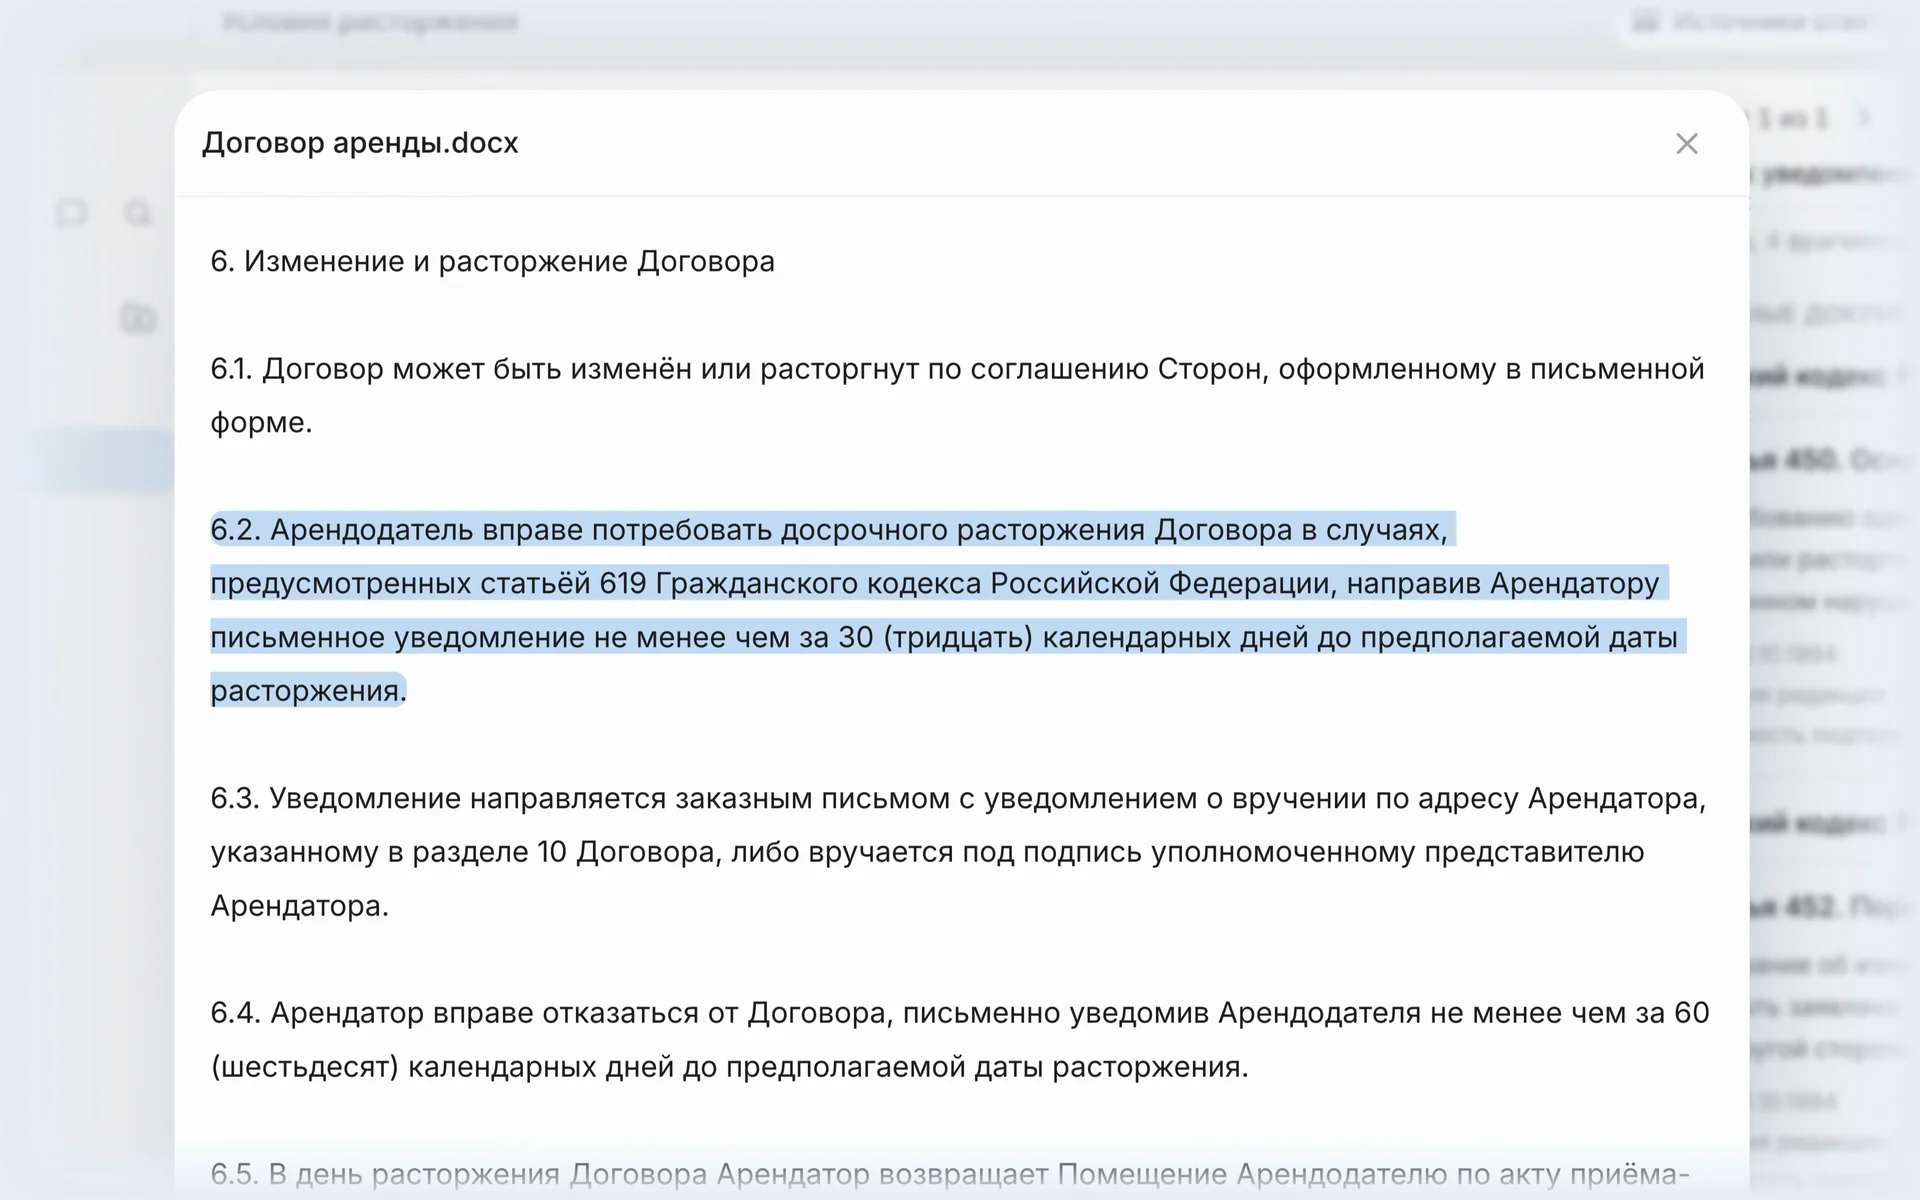
Task: Click heading 6. Изменение и расторжение Договора
Action: point(492,261)
